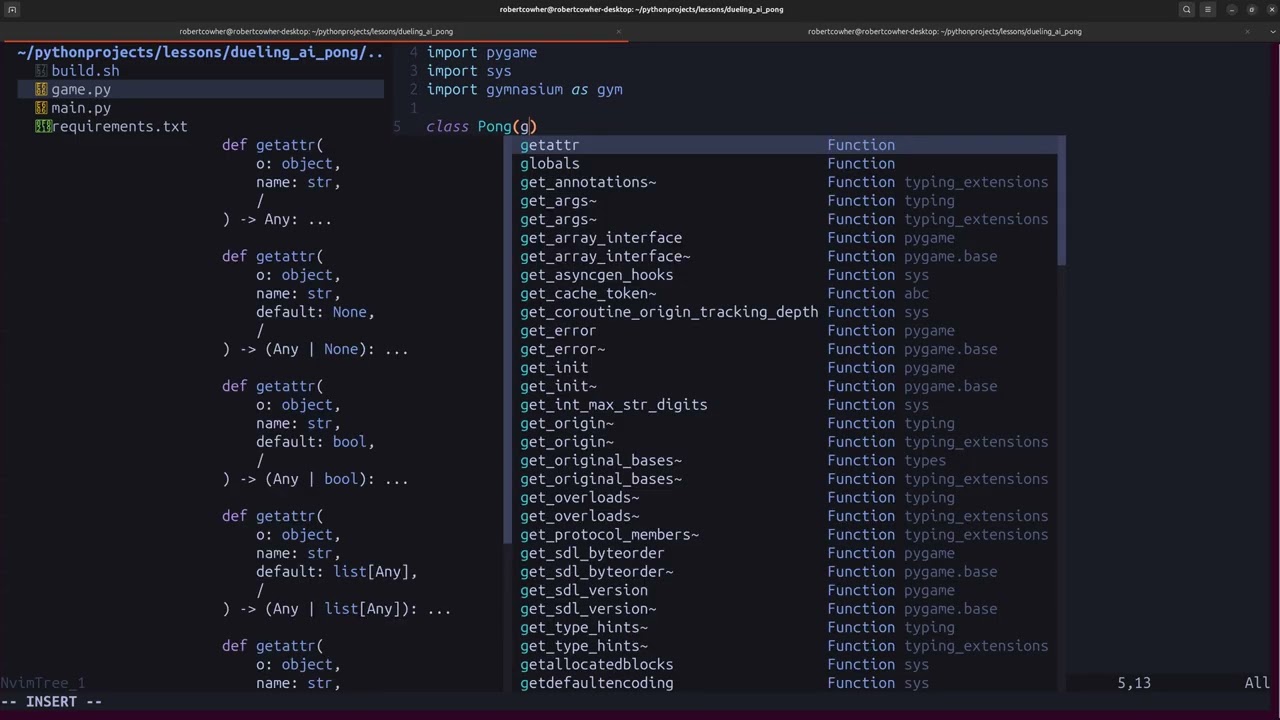Click 'default: list[Any],' in docs popup
Image resolution: width=1280 pixels, height=720 pixels.
pos(336,571)
